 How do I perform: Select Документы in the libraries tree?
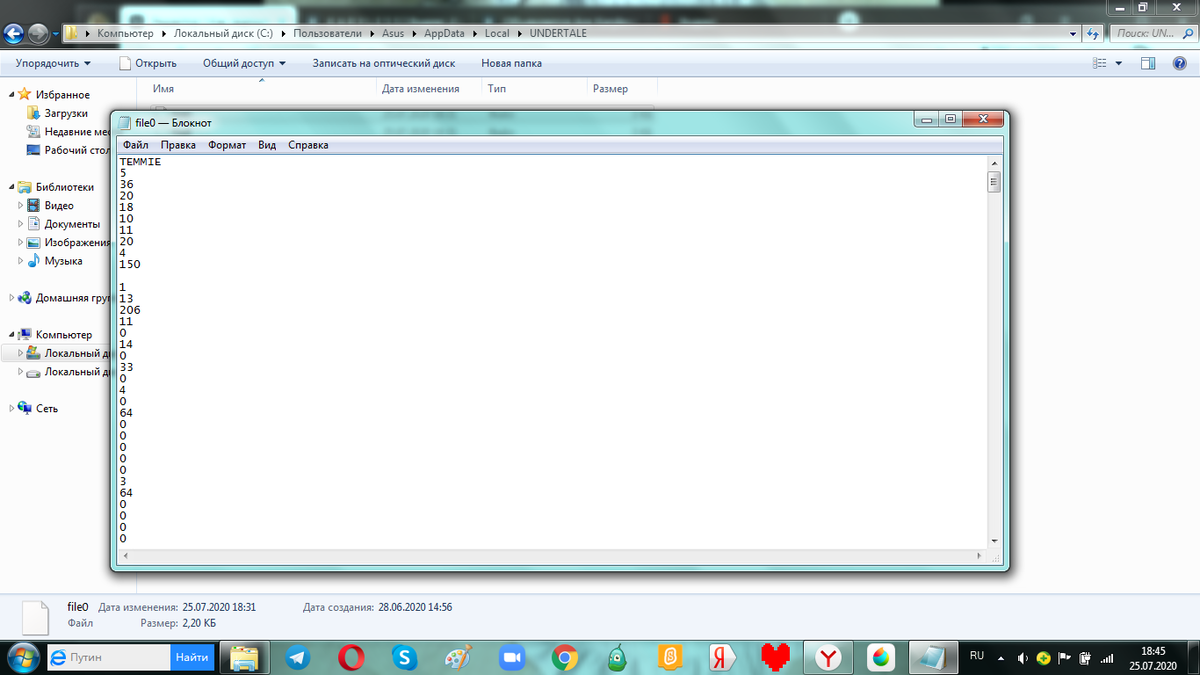click(x=72, y=224)
